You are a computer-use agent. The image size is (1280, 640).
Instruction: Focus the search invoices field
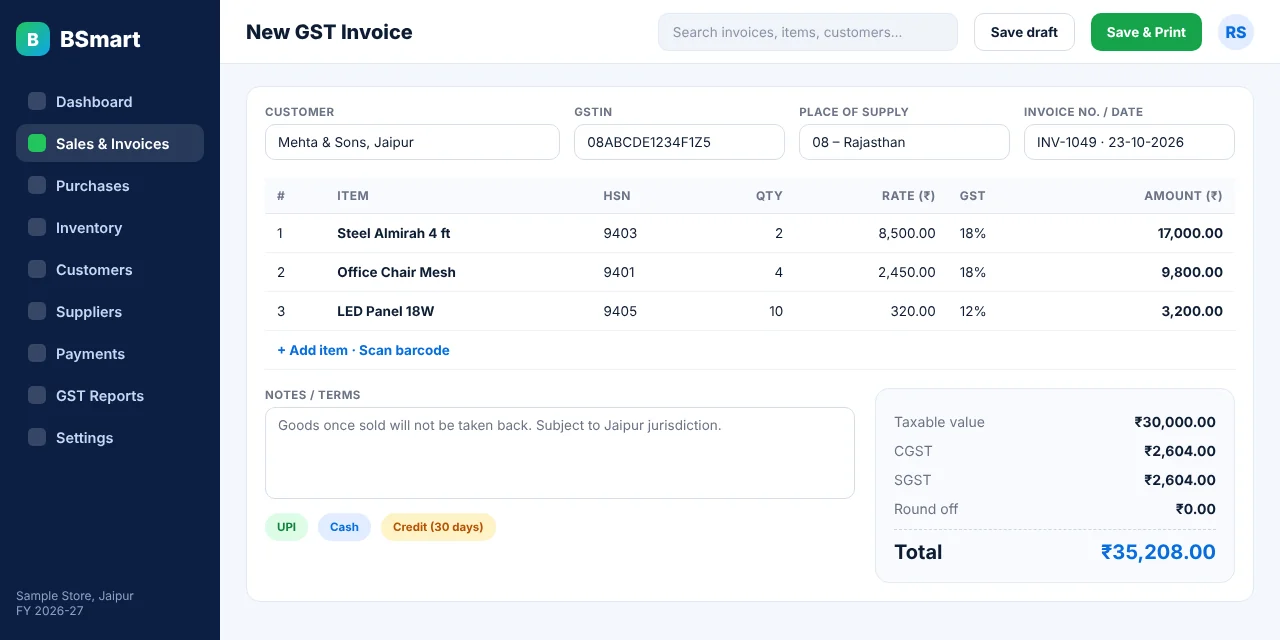click(808, 32)
